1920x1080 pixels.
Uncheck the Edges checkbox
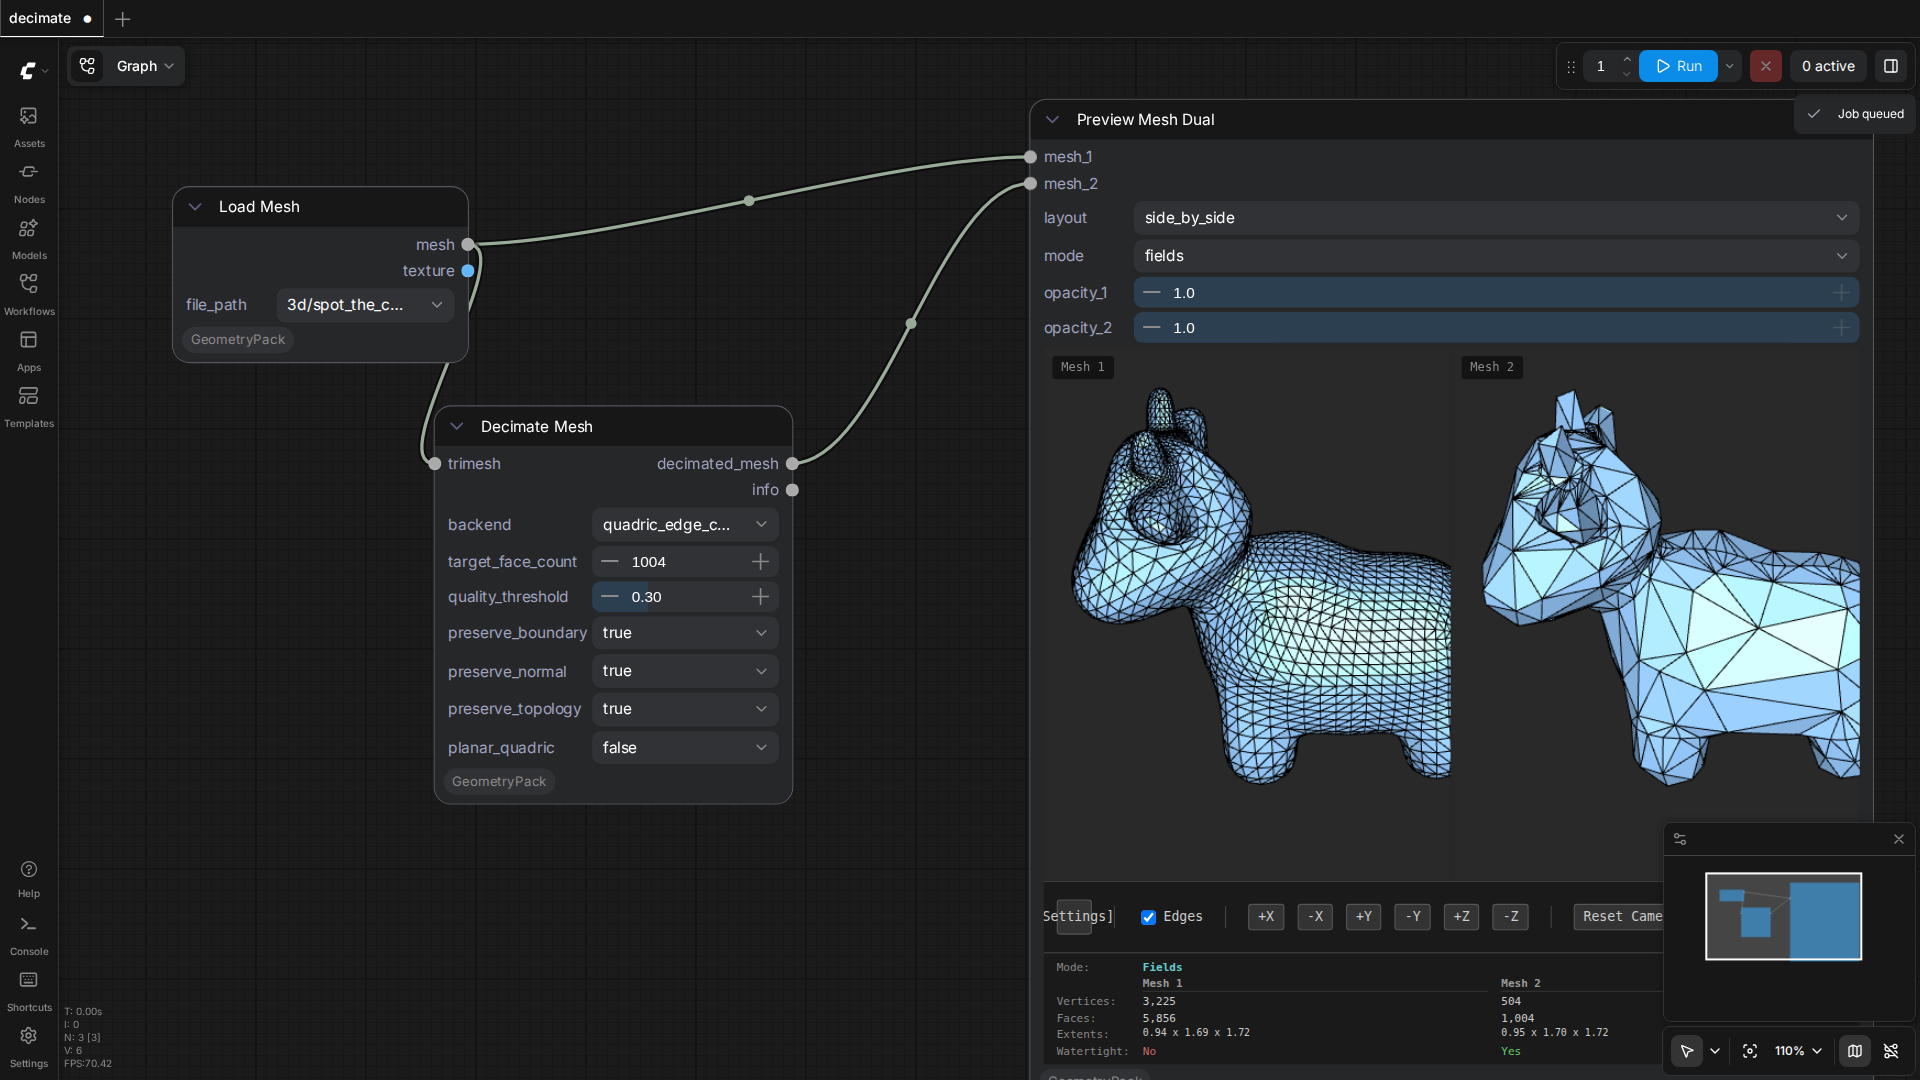(1149, 917)
